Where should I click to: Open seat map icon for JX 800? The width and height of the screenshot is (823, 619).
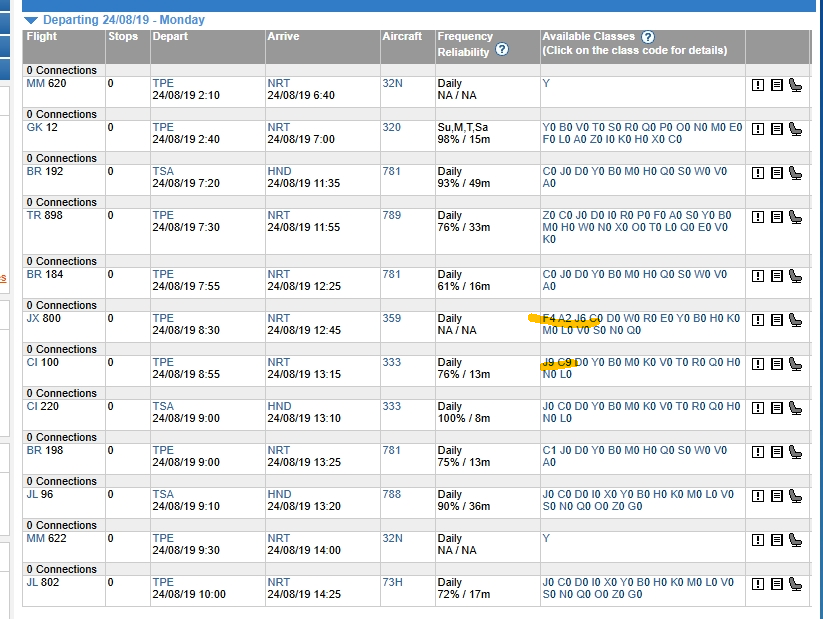(x=796, y=320)
